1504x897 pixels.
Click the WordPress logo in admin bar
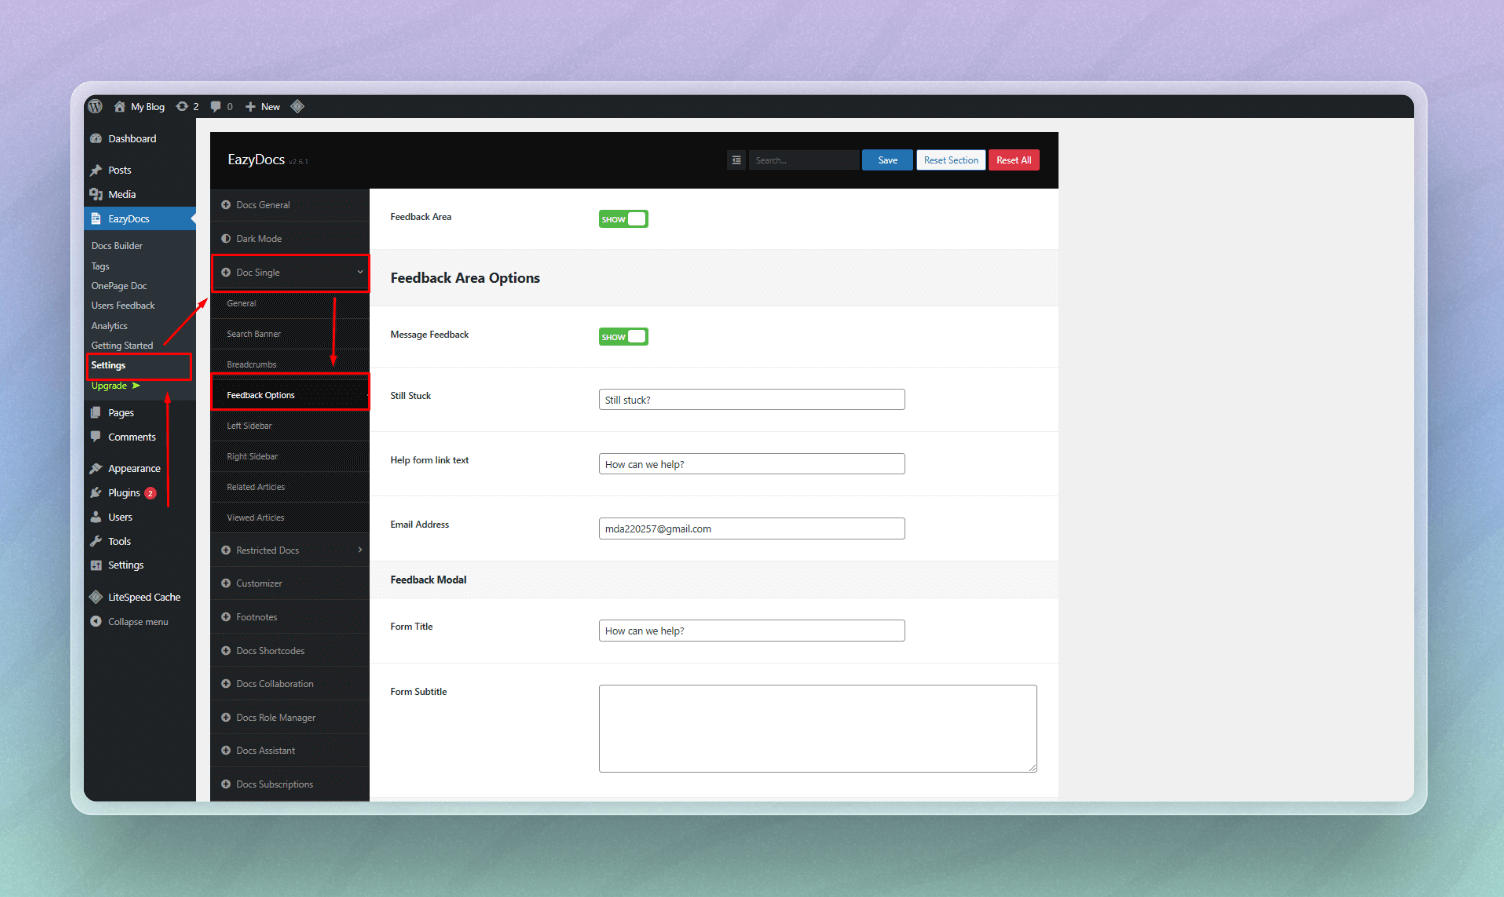click(x=95, y=106)
